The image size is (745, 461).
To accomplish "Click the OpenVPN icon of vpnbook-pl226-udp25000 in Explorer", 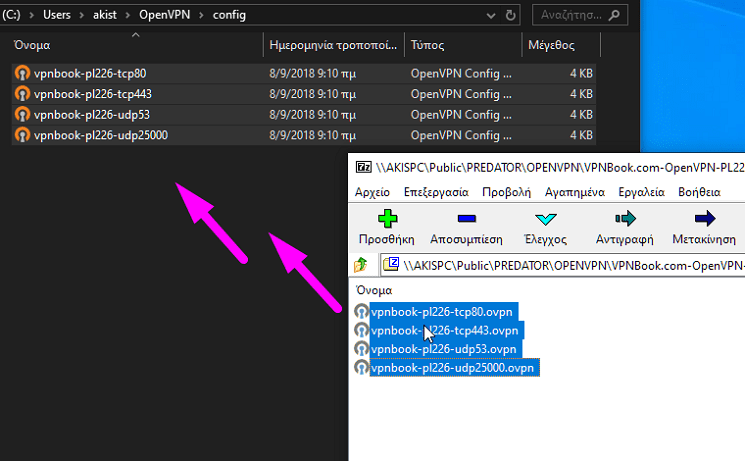I will tap(22, 135).
